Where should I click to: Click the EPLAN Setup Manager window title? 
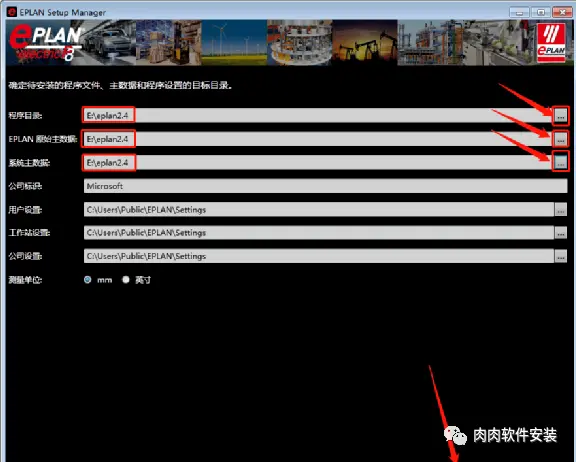coord(63,12)
